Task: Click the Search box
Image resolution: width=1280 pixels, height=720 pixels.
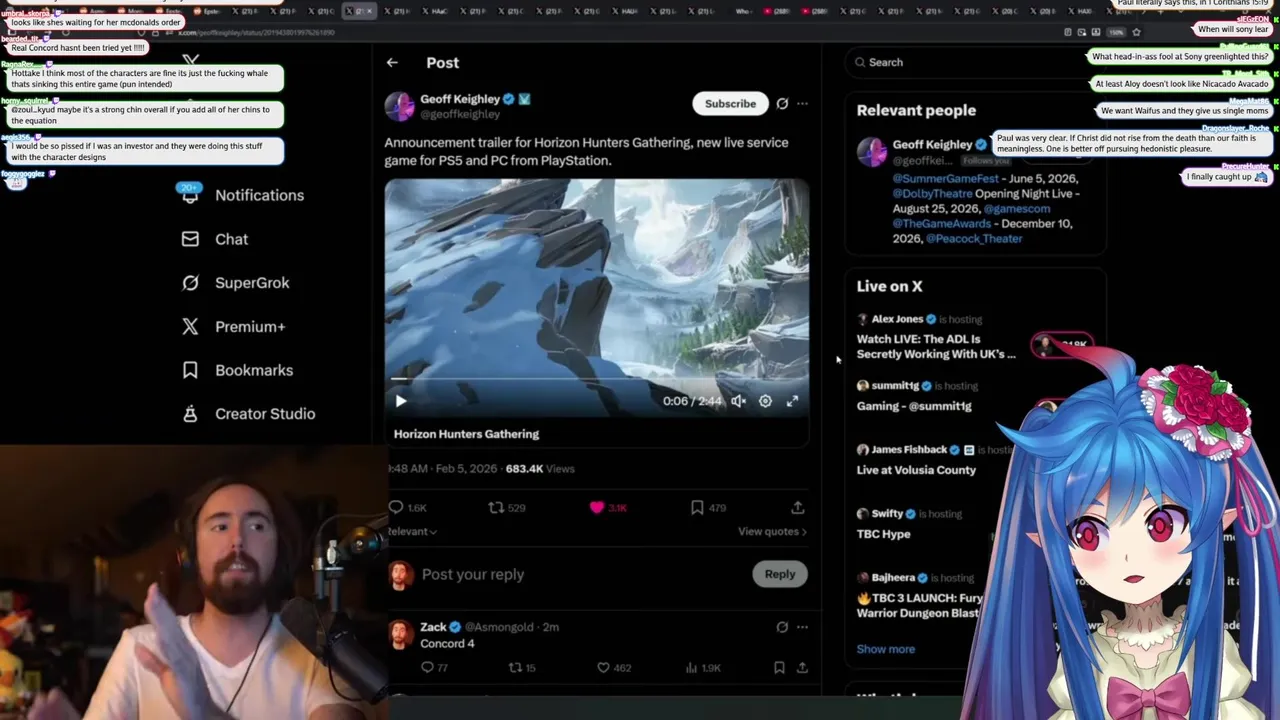Action: click(x=975, y=62)
